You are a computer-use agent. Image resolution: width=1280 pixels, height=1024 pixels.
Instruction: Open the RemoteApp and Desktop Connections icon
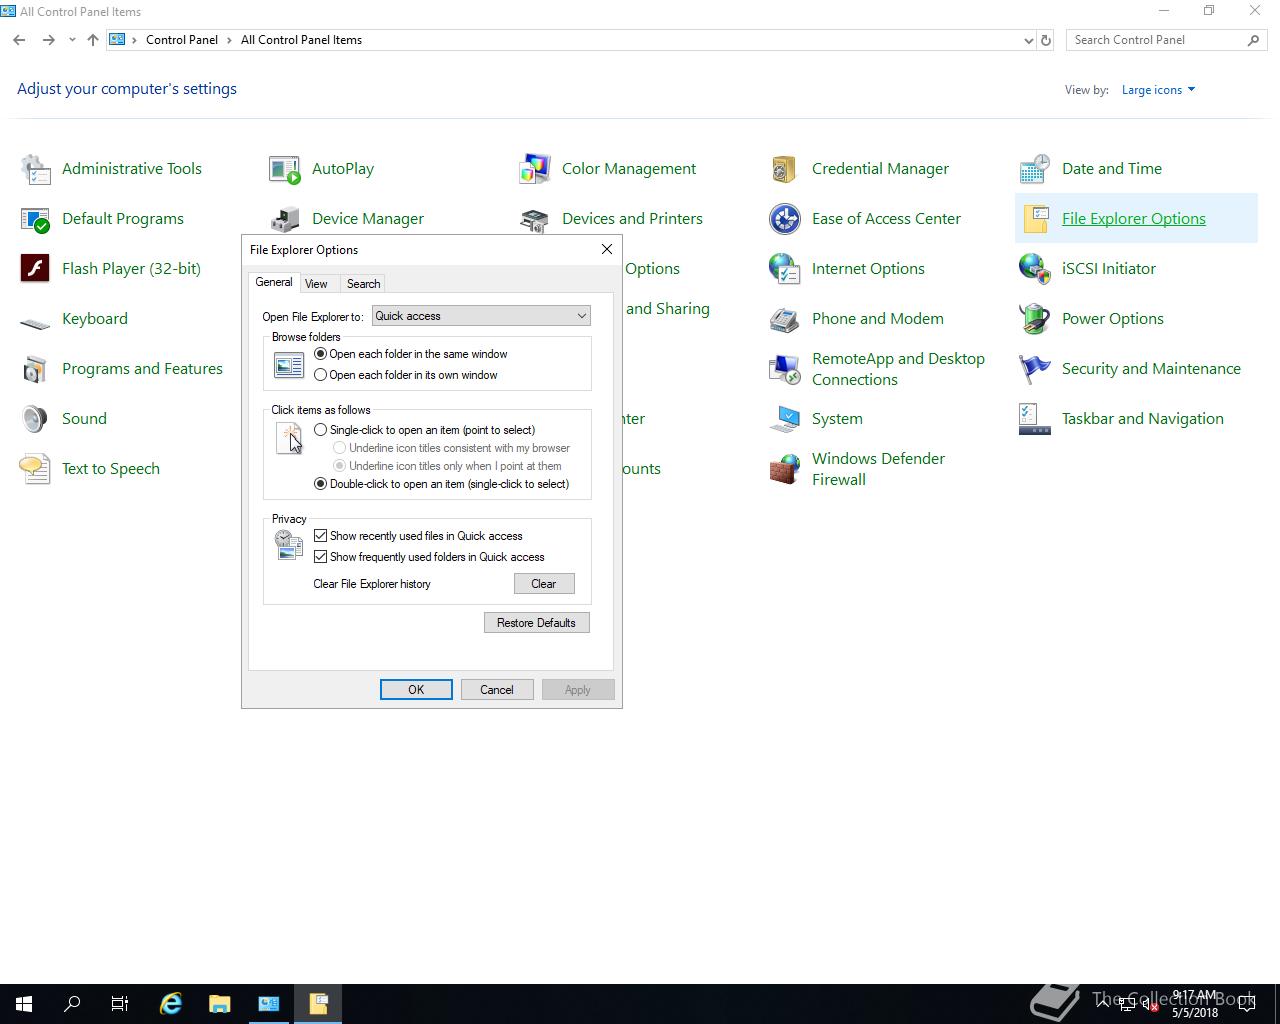[x=785, y=369]
